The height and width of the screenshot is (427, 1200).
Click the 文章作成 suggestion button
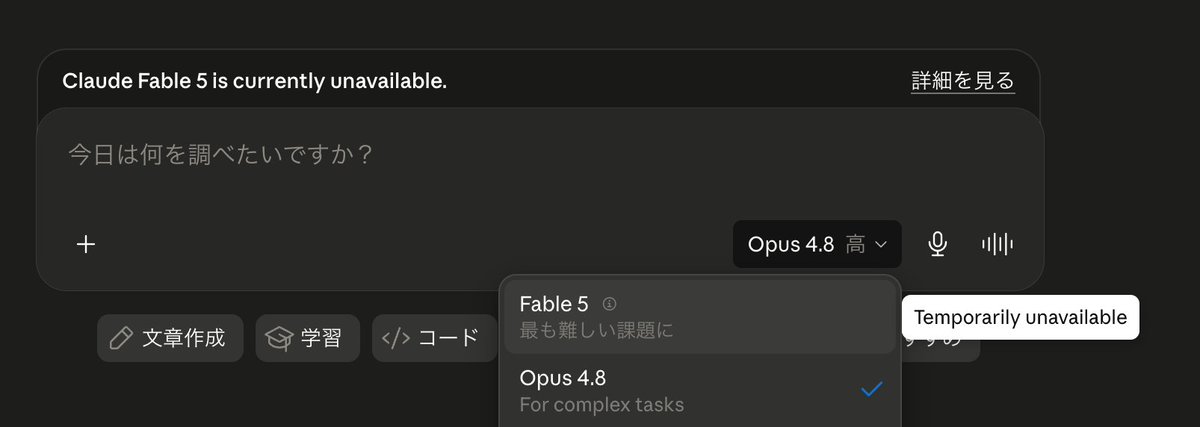tap(169, 338)
